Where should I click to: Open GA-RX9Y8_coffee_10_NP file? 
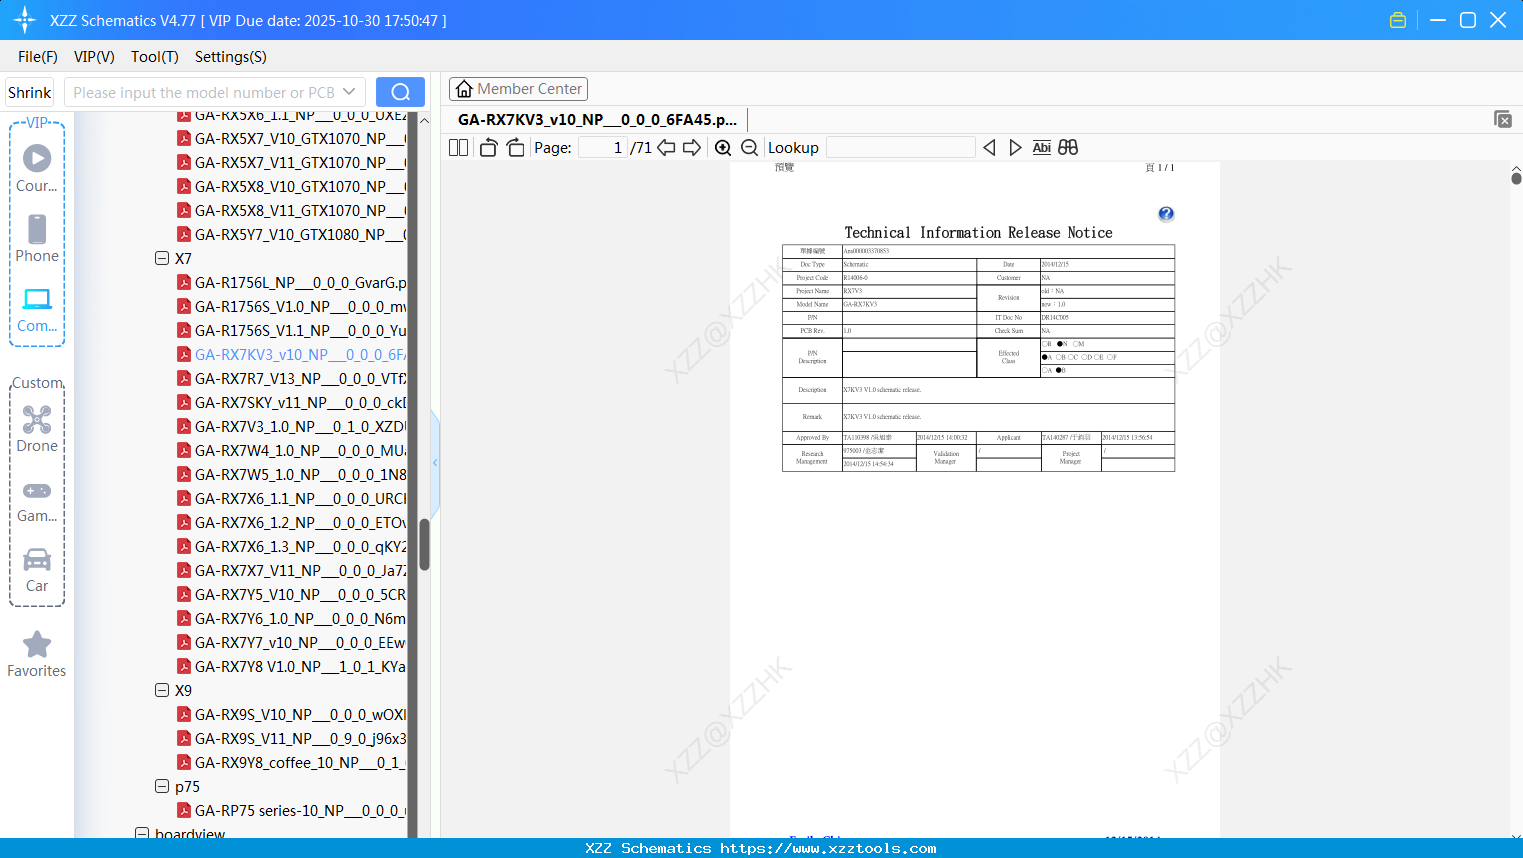[x=292, y=762]
